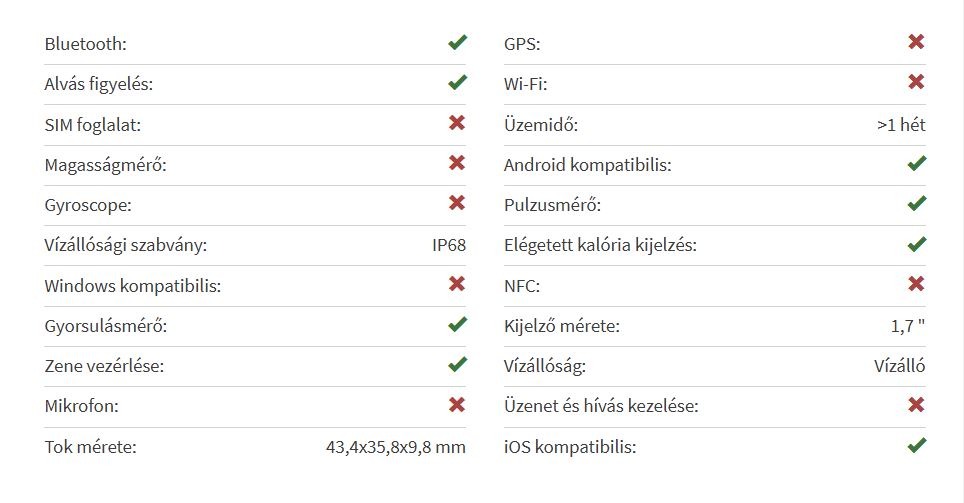Click the red X next to Magasságmérő

coord(457,163)
